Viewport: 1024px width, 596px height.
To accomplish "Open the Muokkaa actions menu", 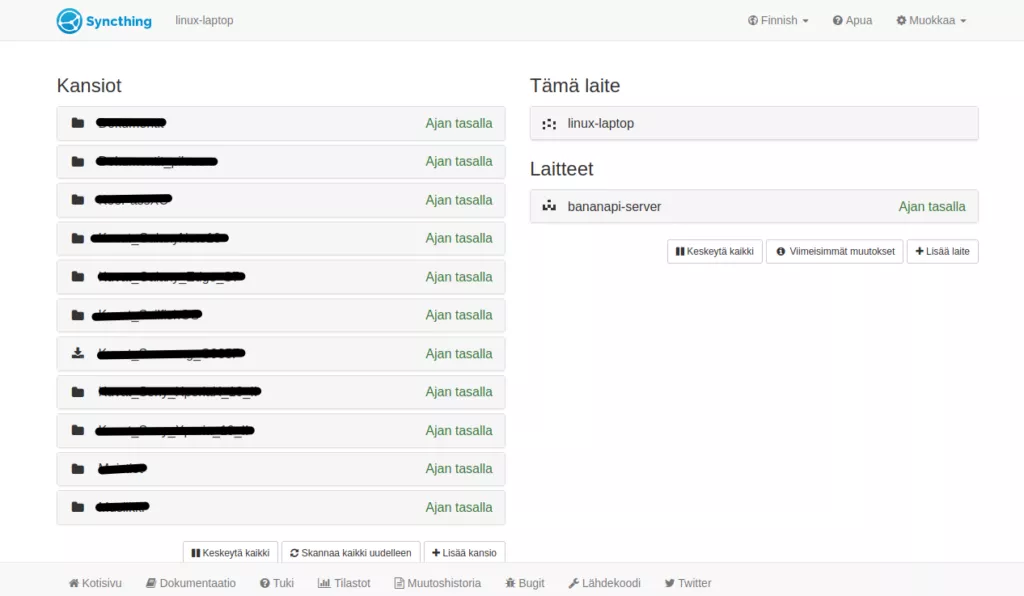I will [x=931, y=20].
